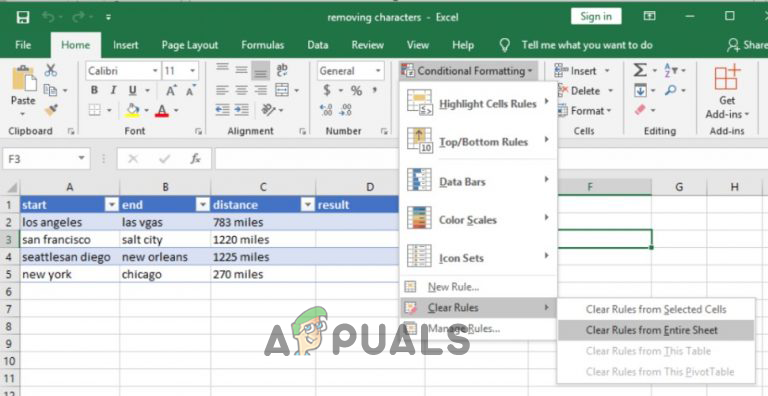
Task: Select New Rule menu entry
Action: pyautogui.click(x=479, y=287)
